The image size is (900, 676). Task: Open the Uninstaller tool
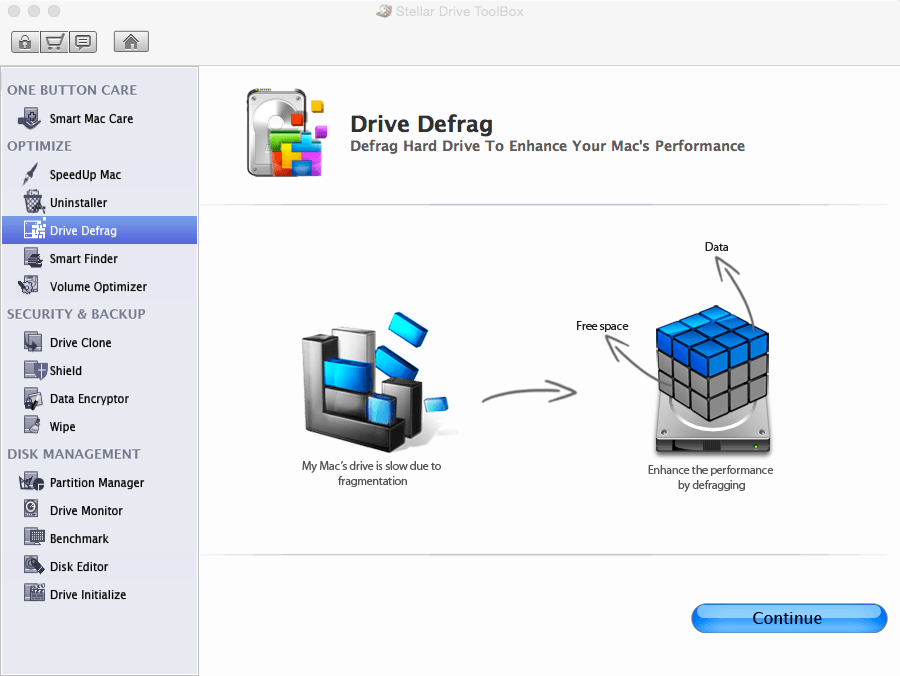pyautogui.click(x=78, y=203)
